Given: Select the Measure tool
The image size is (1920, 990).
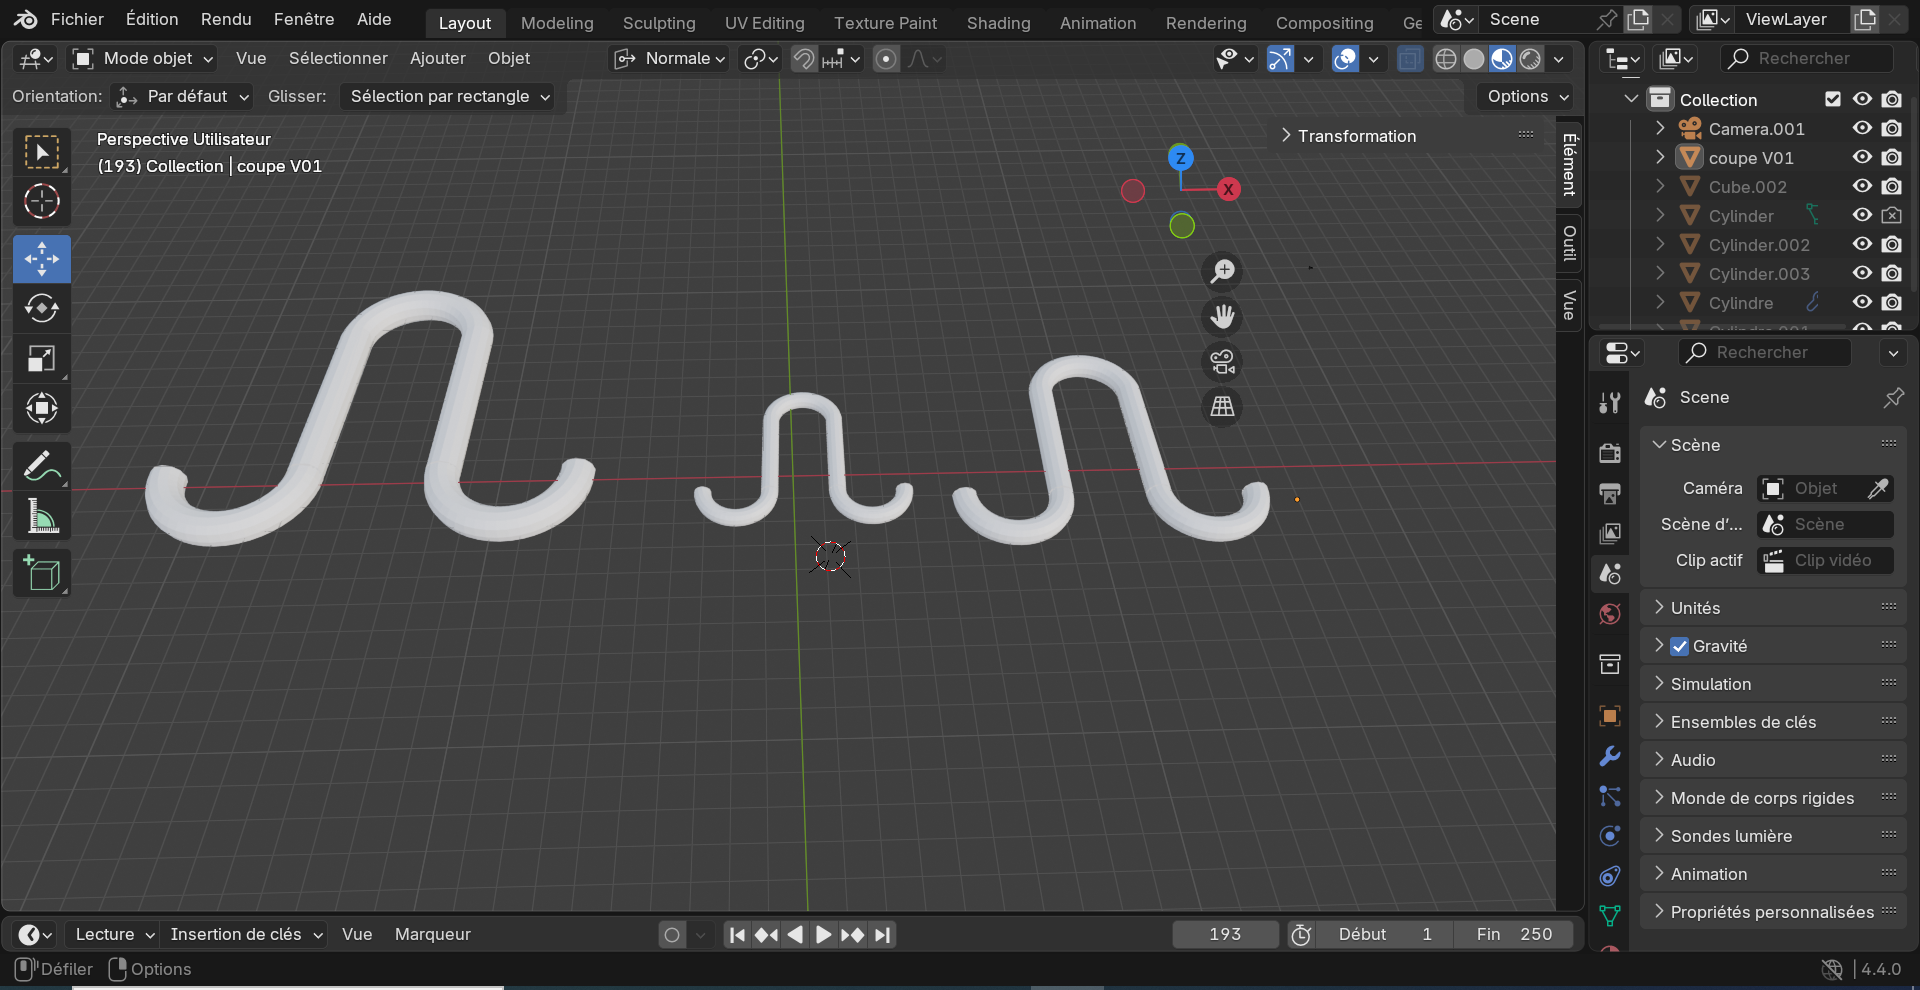Looking at the screenshot, I should 42,516.
